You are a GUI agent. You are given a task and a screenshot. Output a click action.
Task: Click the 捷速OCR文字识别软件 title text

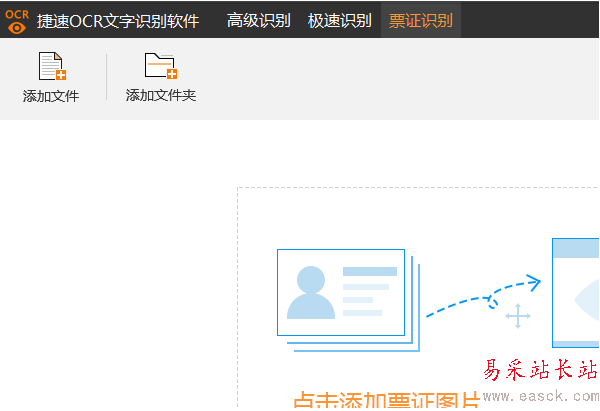(x=118, y=21)
